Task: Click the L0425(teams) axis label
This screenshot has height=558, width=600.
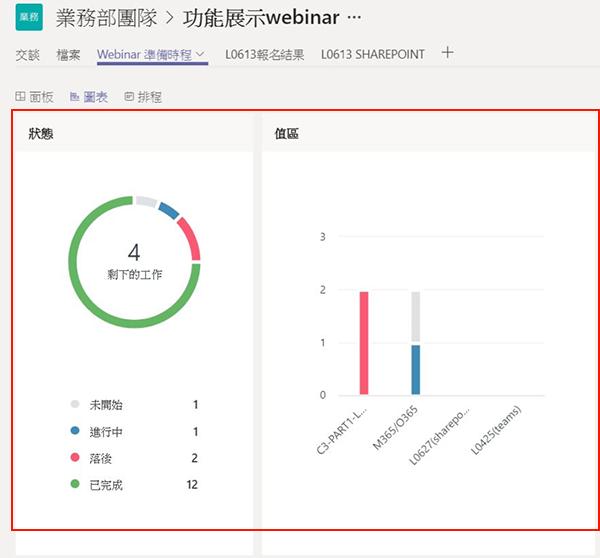Action: pyautogui.click(x=496, y=430)
